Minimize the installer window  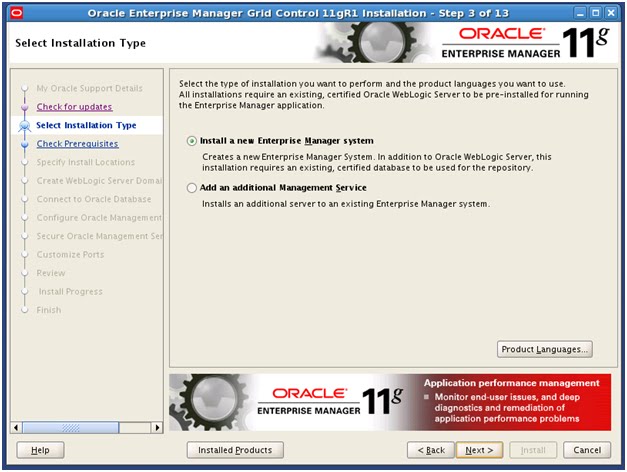click(x=580, y=13)
